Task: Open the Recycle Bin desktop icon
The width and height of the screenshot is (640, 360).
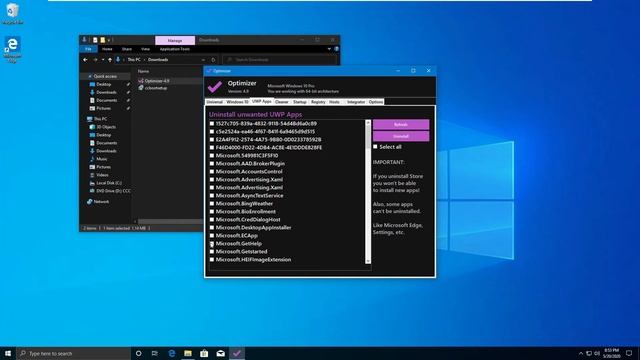Action: pyautogui.click(x=12, y=13)
